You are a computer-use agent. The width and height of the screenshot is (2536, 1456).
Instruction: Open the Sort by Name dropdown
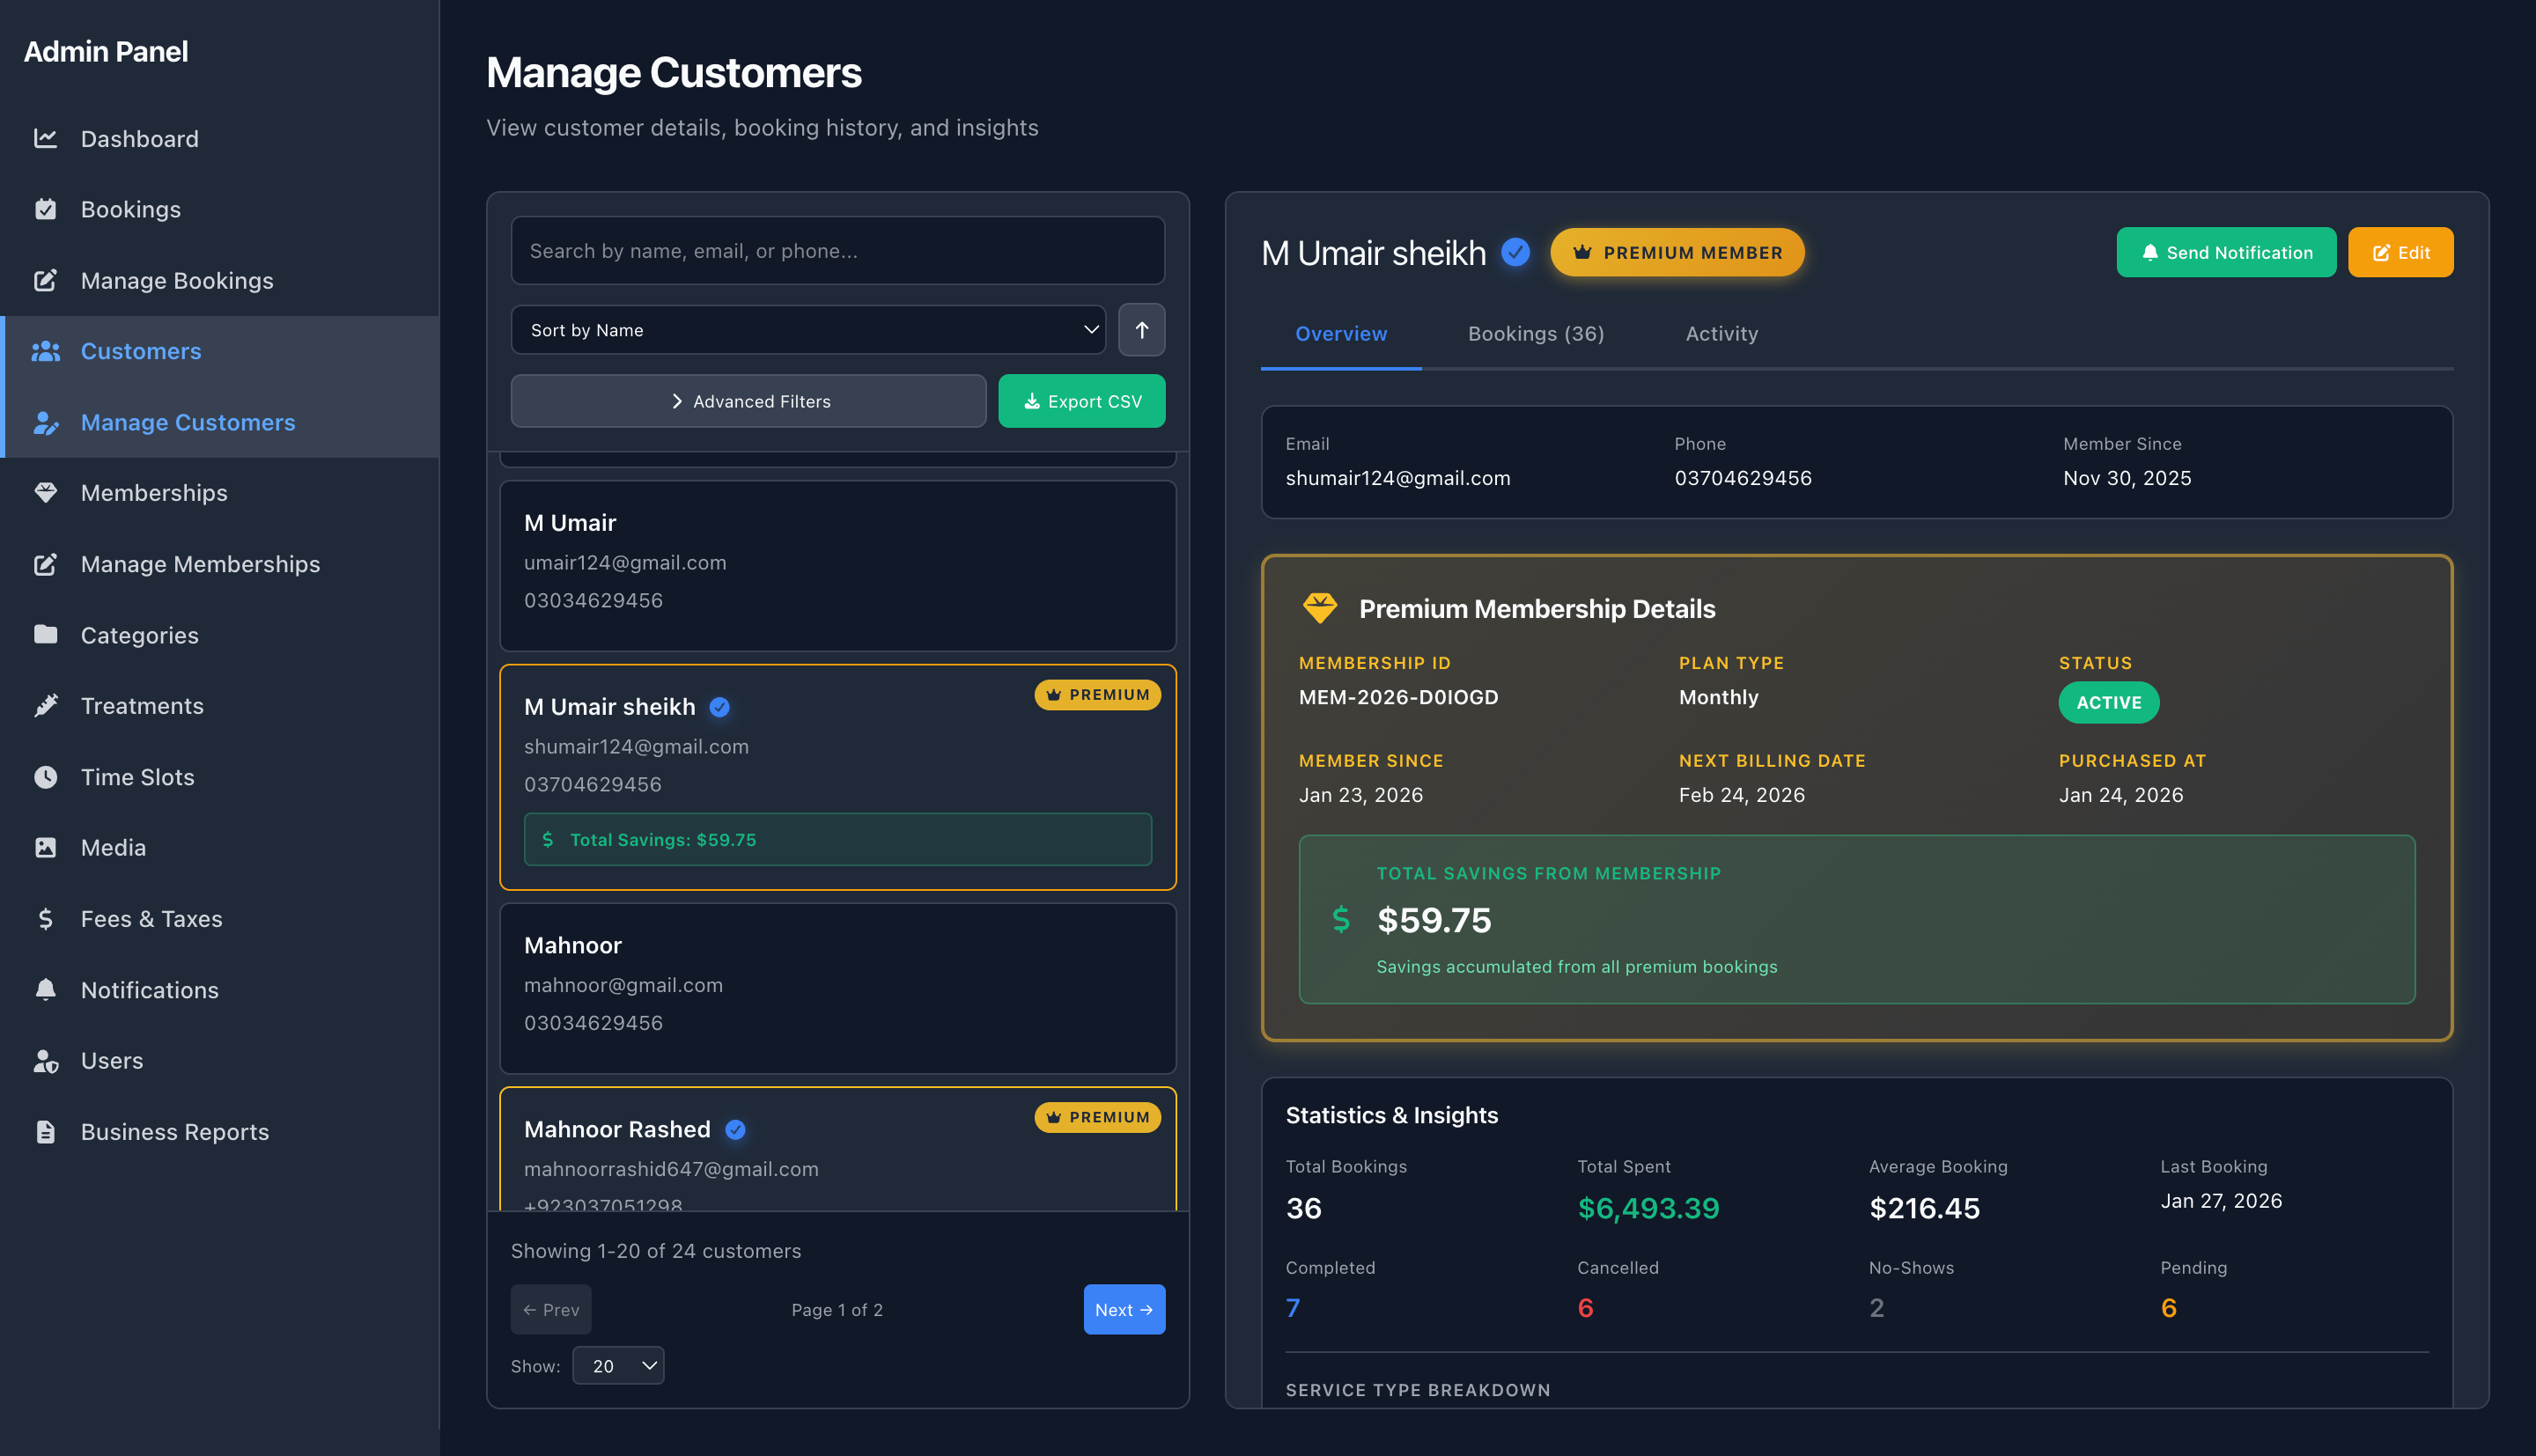point(807,329)
